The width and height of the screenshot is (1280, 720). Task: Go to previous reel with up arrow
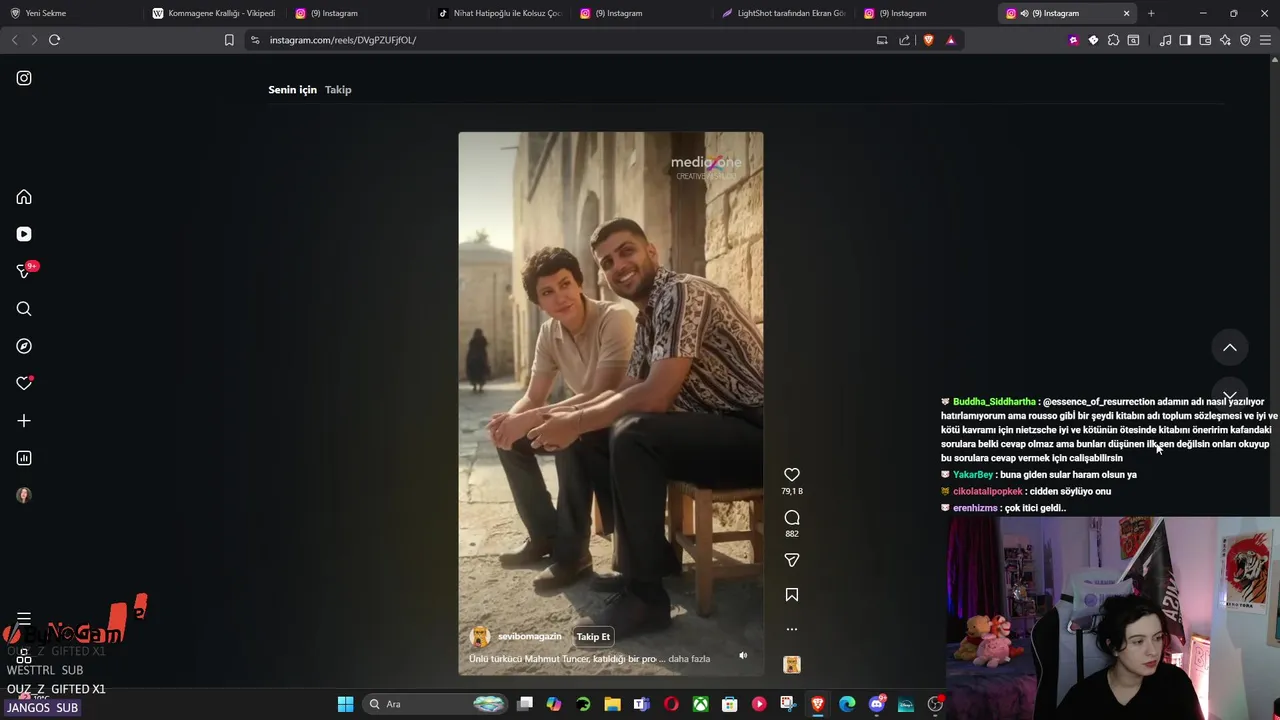tap(1230, 348)
